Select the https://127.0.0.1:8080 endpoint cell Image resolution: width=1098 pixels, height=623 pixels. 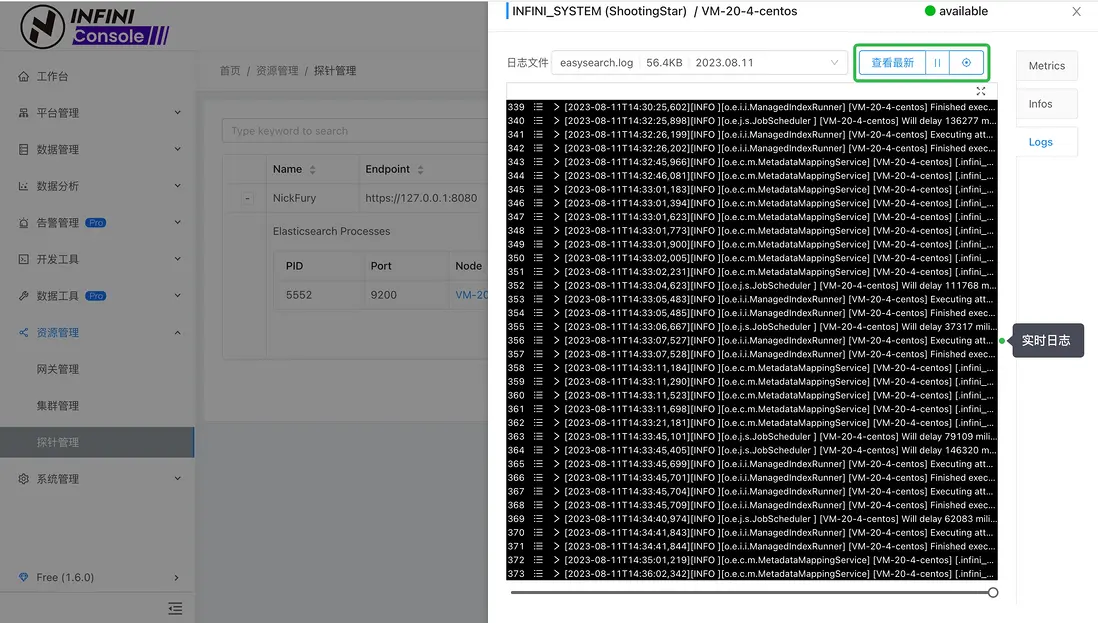click(x=421, y=198)
